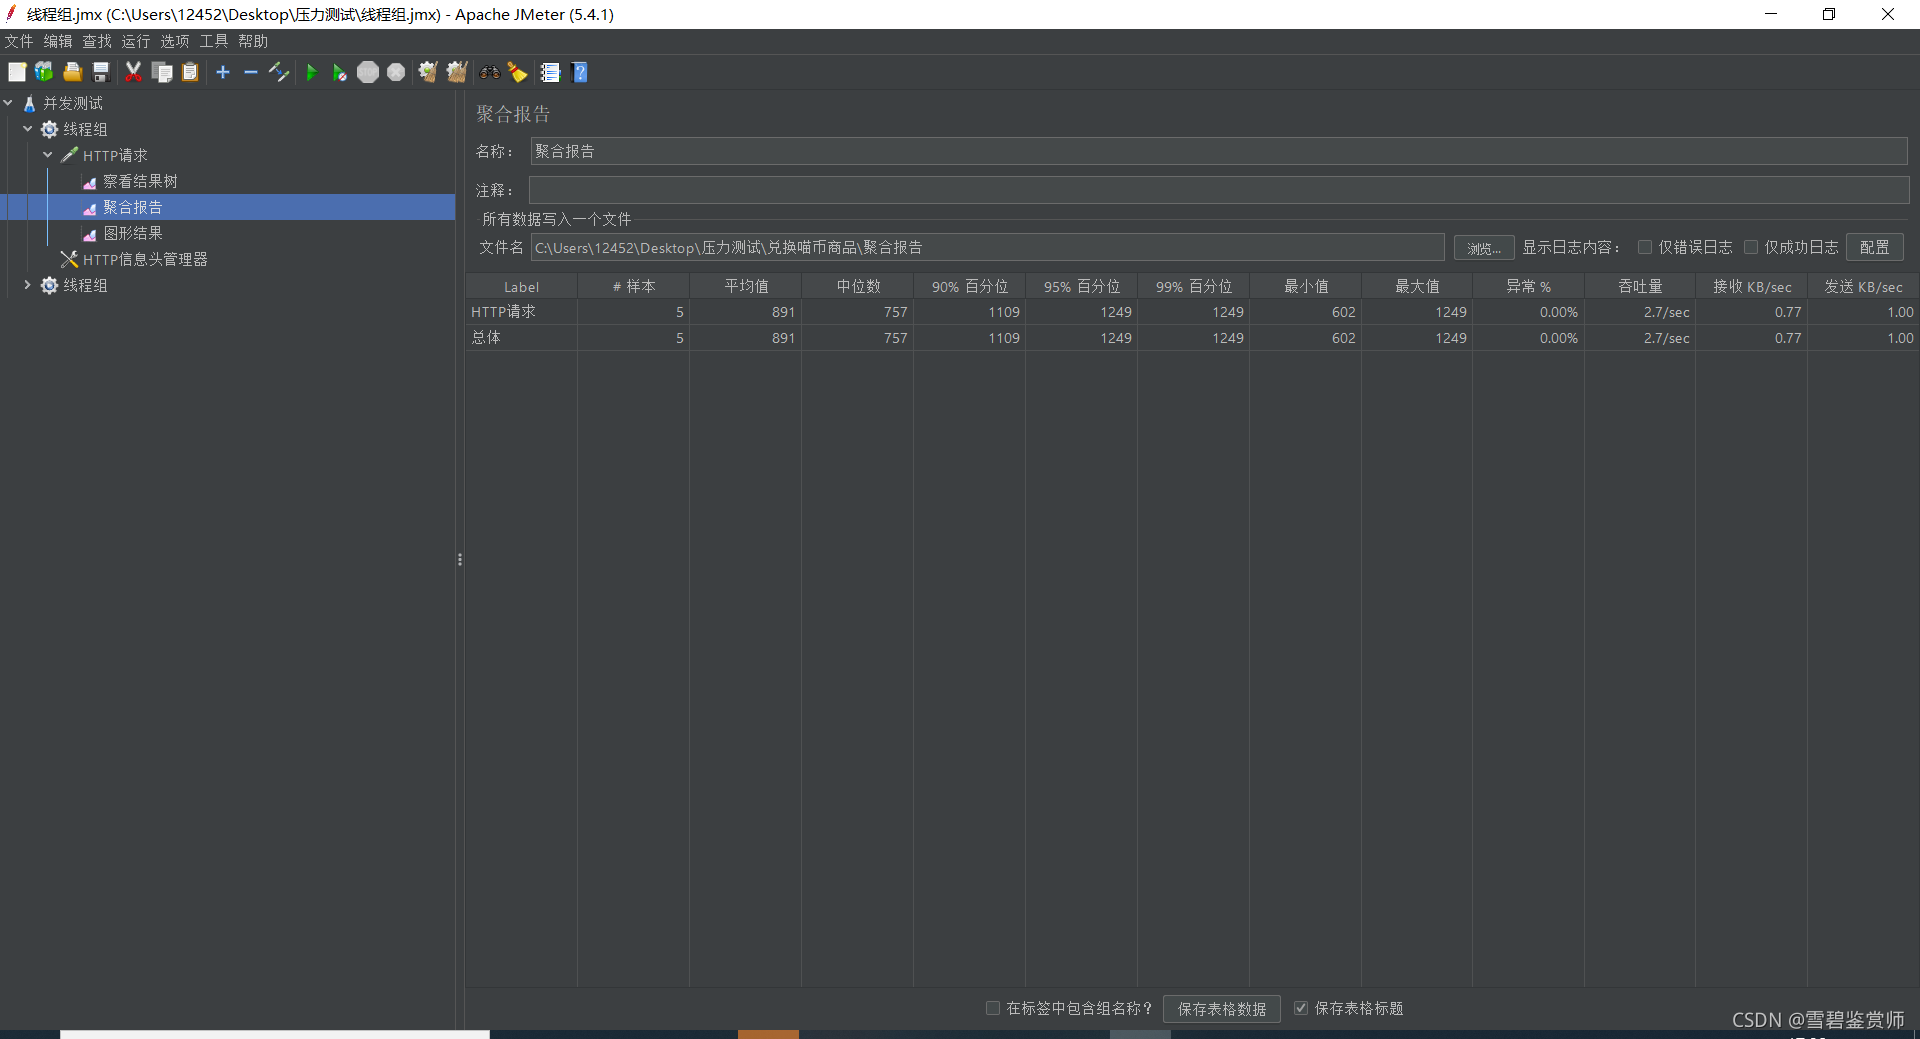Save the test plan

pyautogui.click(x=100, y=72)
